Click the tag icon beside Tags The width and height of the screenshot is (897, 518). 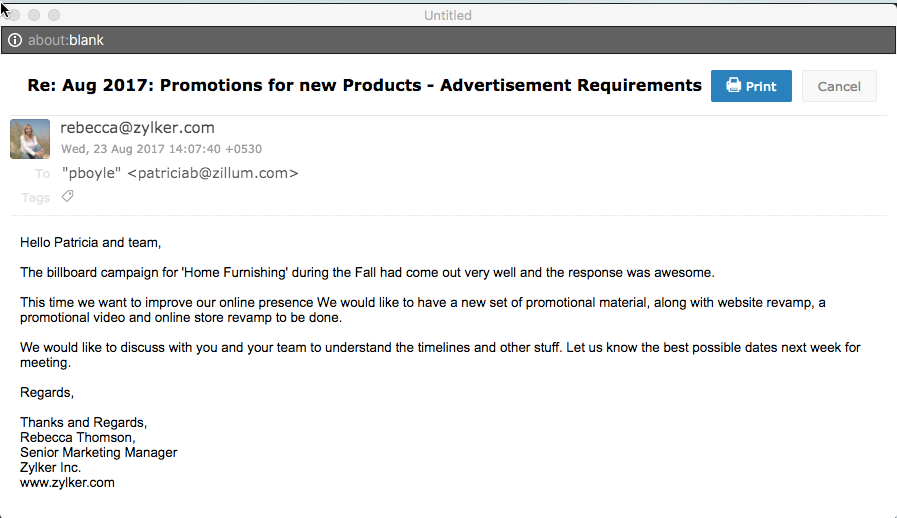[x=67, y=196]
